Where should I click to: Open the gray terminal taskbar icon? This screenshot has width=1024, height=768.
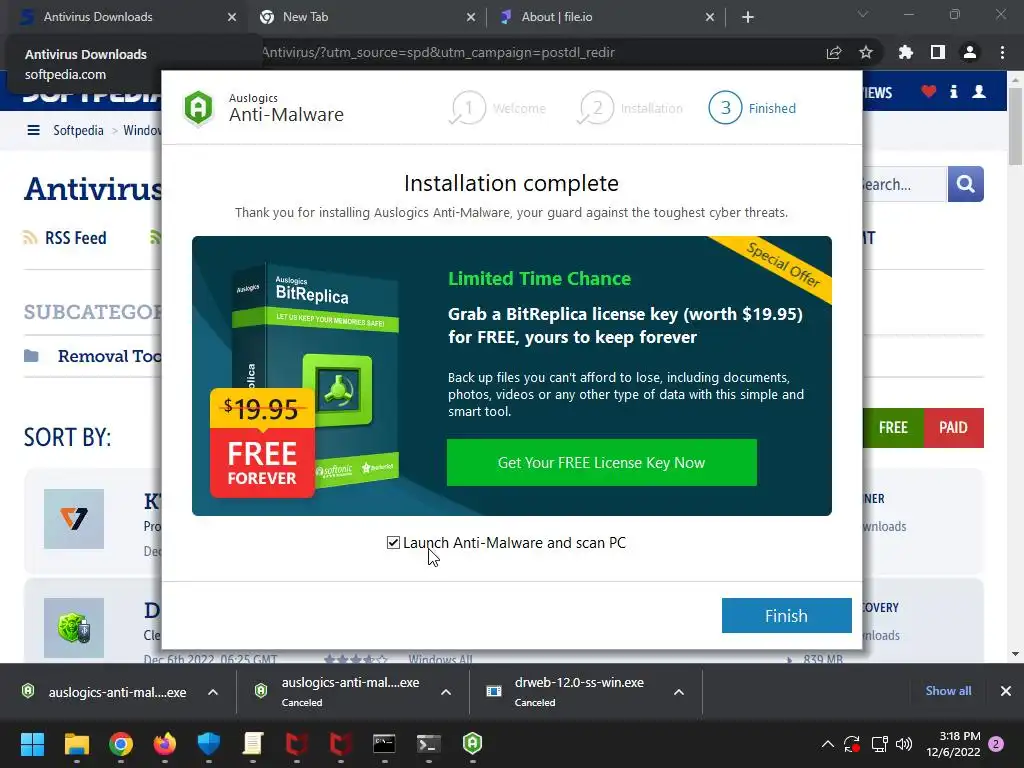coord(428,744)
